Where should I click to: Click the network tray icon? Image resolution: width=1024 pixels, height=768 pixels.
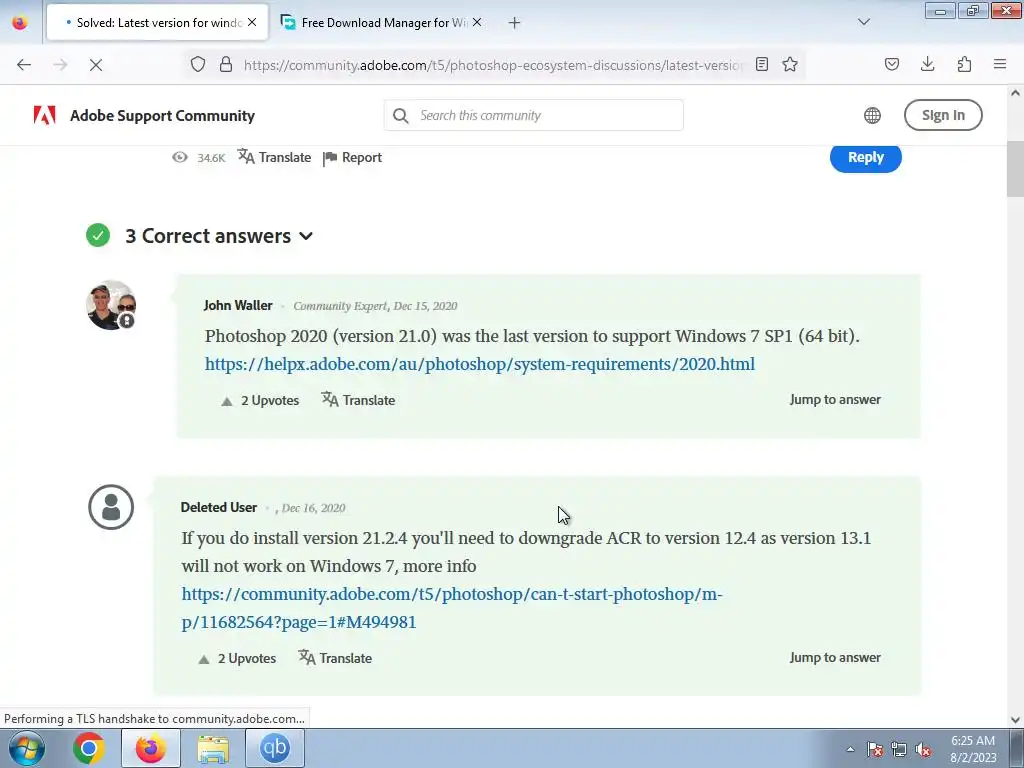[x=899, y=749]
